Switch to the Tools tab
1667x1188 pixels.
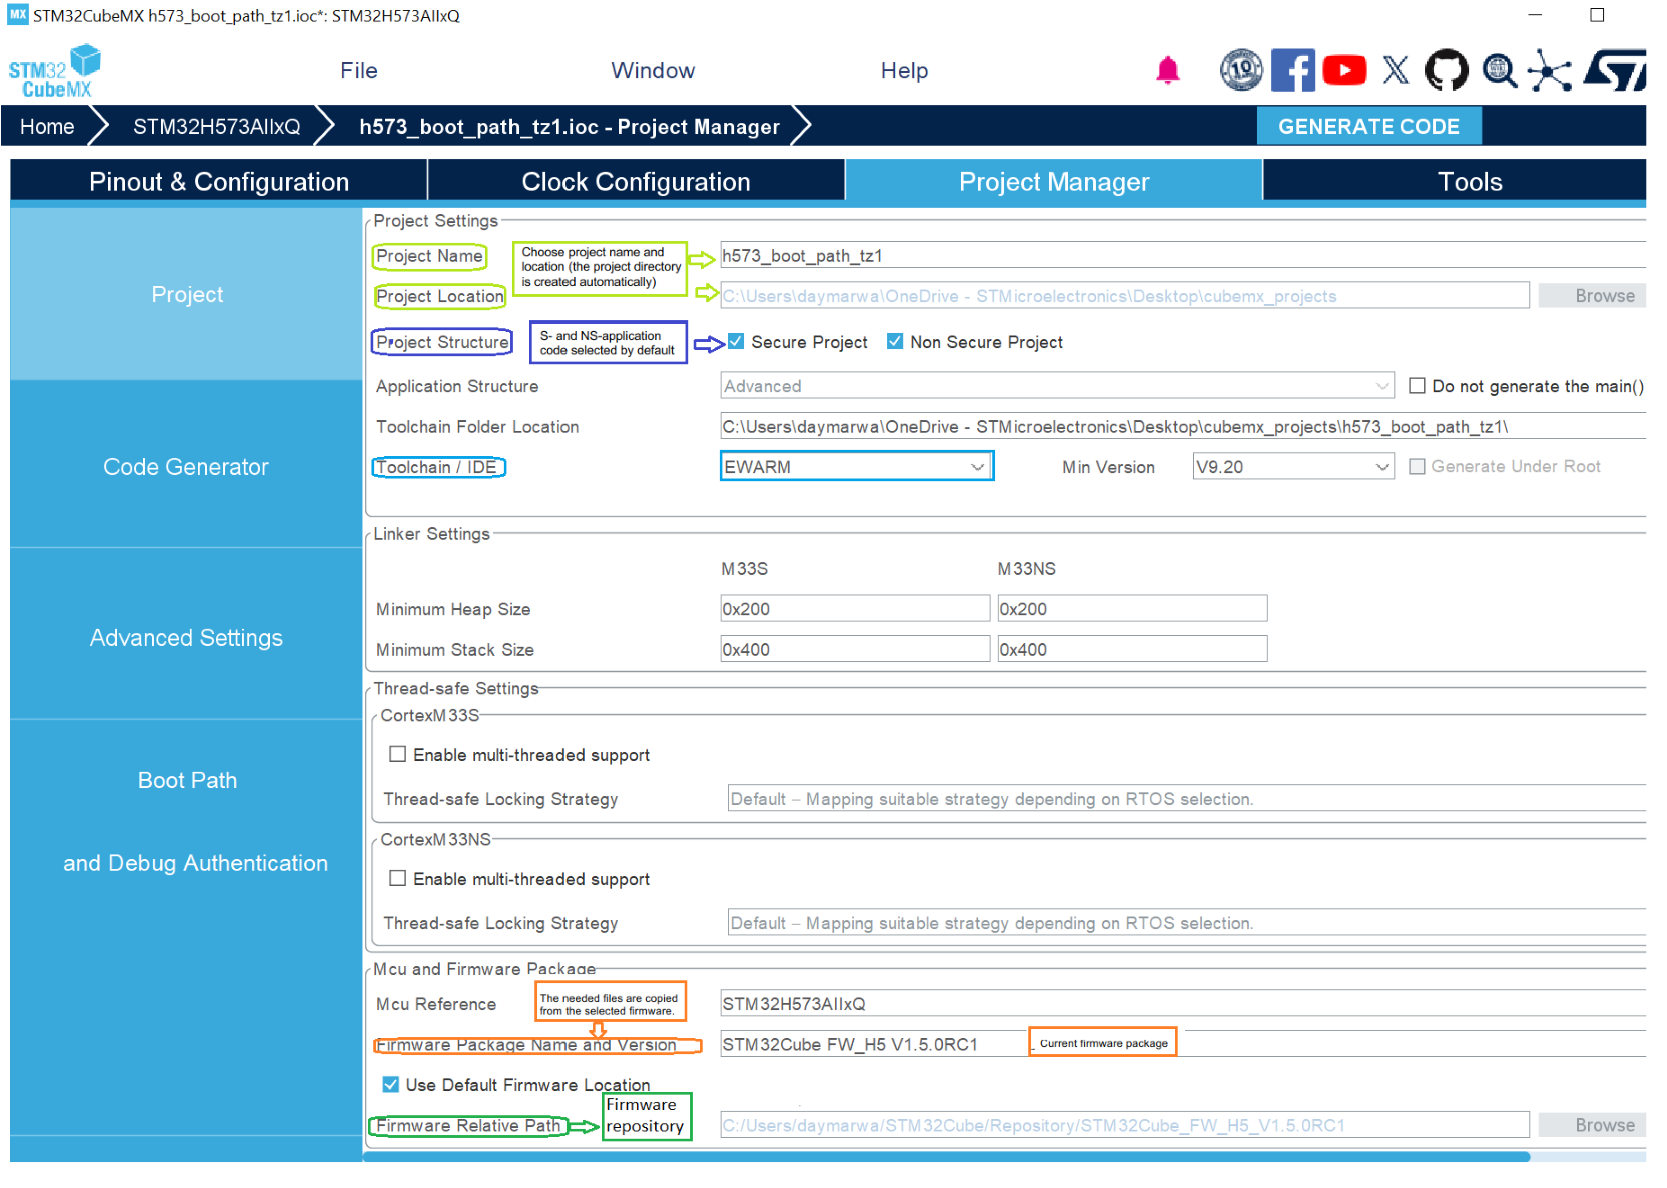1455,182
